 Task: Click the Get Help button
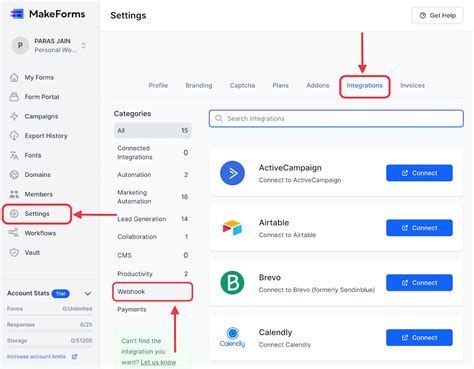[x=437, y=15]
